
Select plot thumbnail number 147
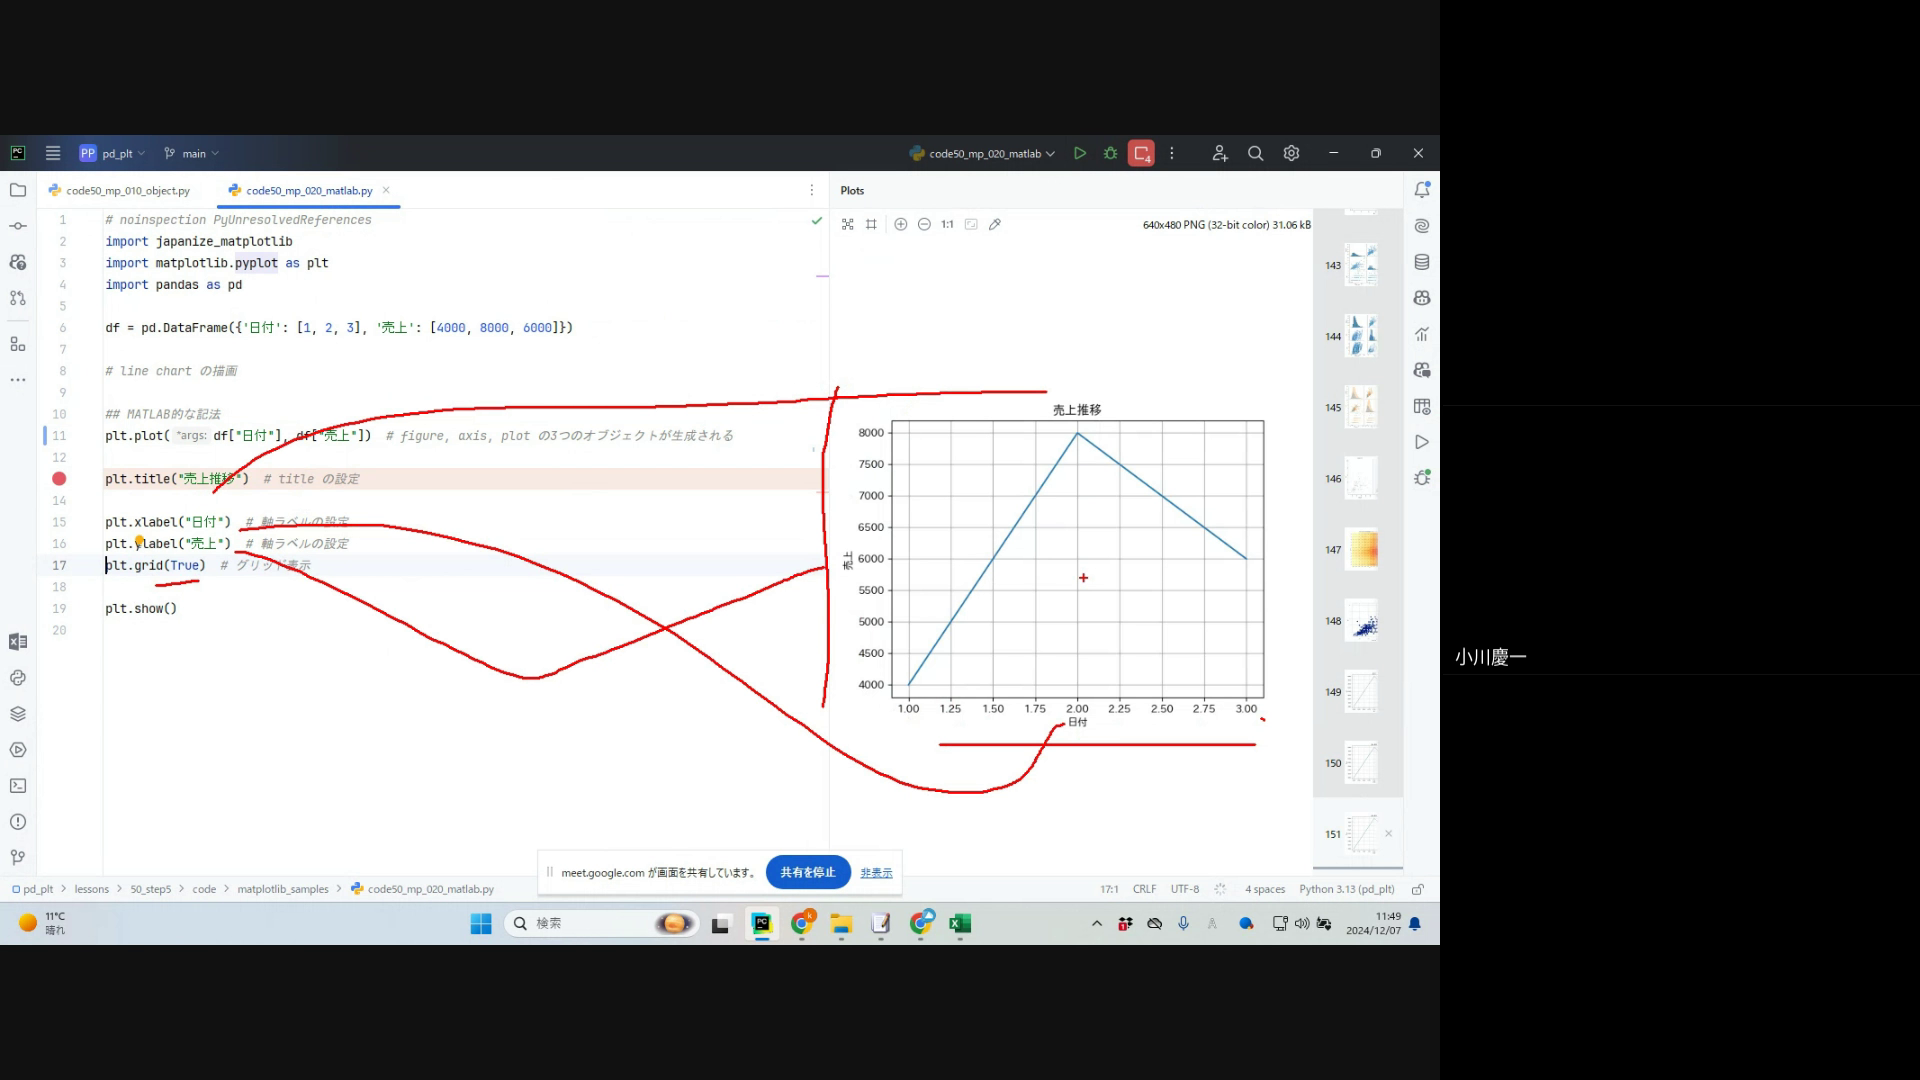pos(1361,549)
